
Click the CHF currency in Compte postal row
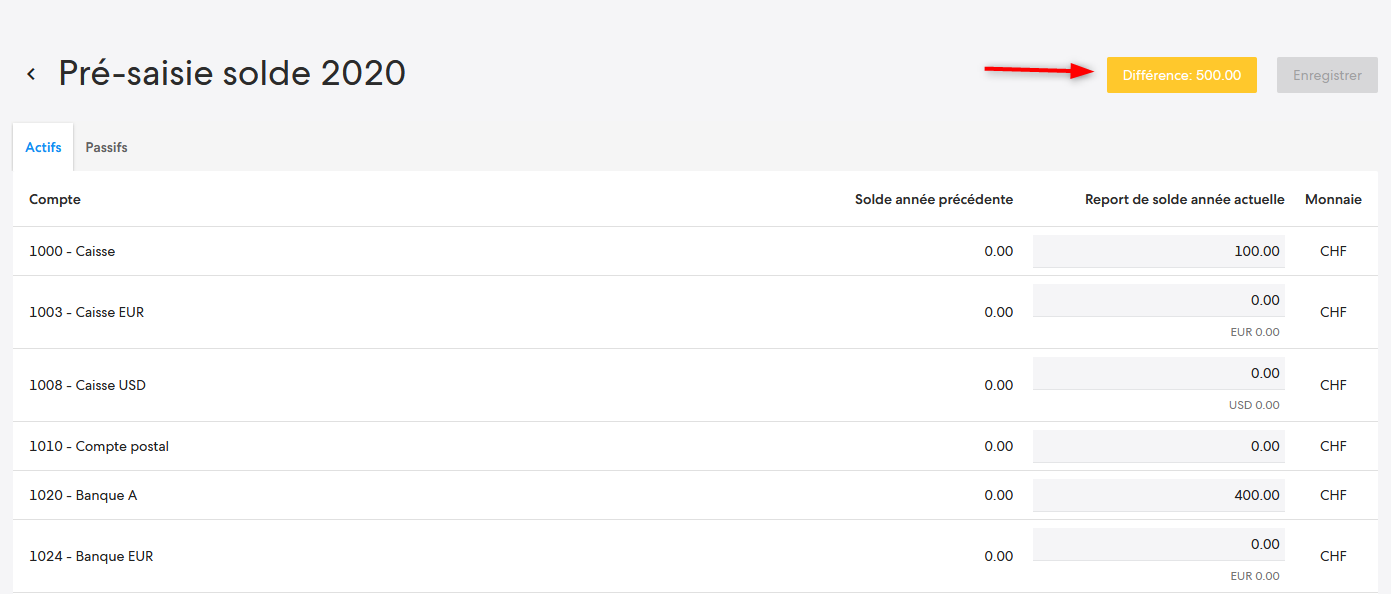click(x=1333, y=446)
